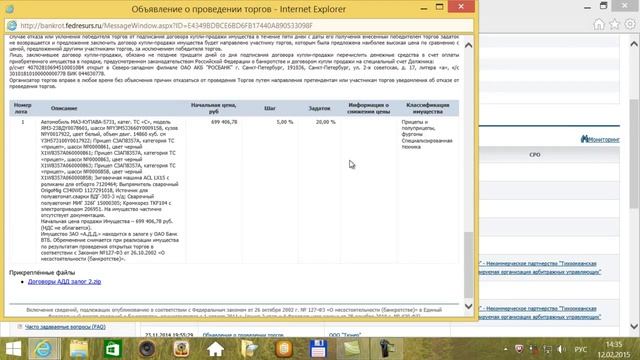This screenshot has width=640, height=360.
Task: Open the orange camera app on the taskbar
Action: (181, 349)
